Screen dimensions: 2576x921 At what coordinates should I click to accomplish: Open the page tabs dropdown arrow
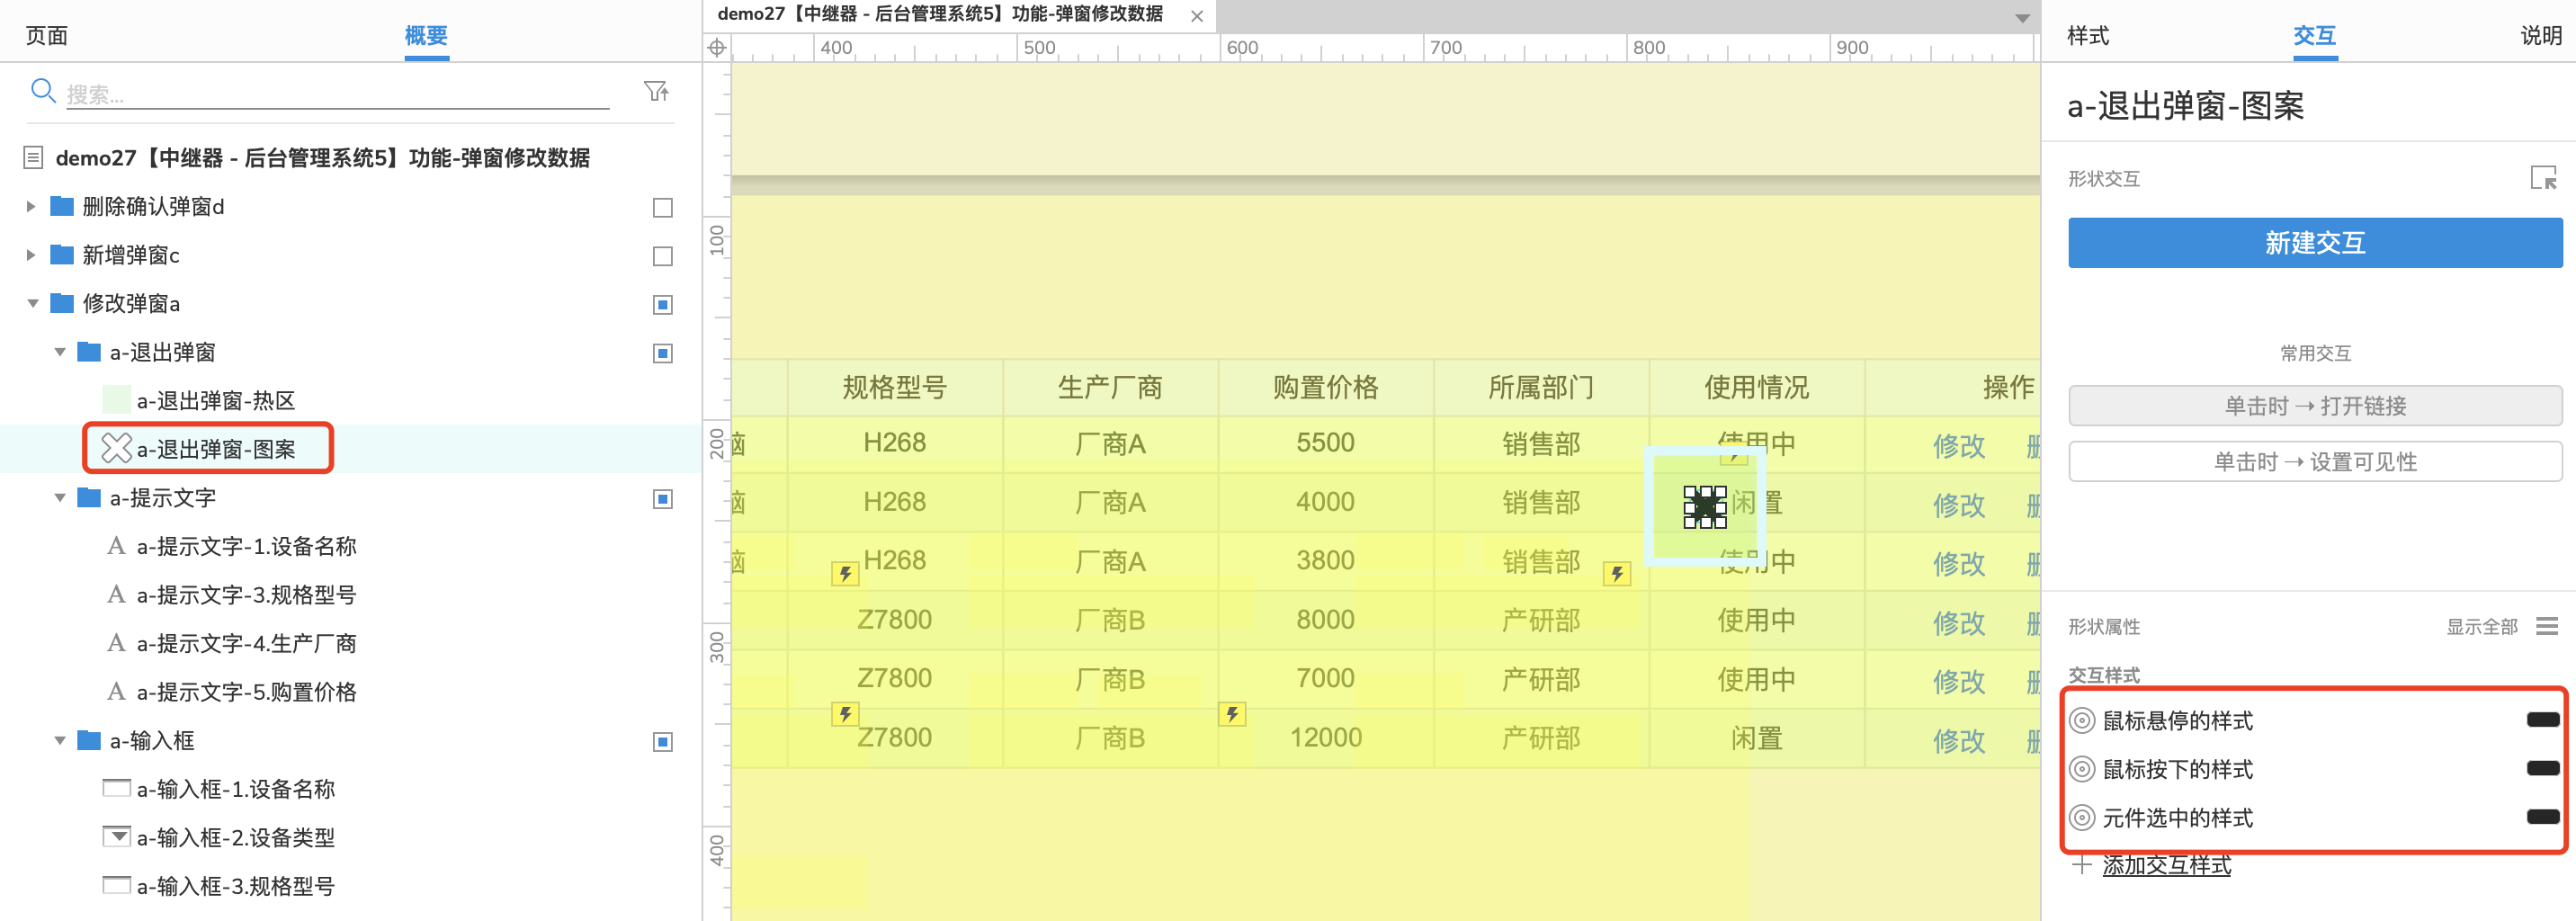pyautogui.click(x=2022, y=18)
